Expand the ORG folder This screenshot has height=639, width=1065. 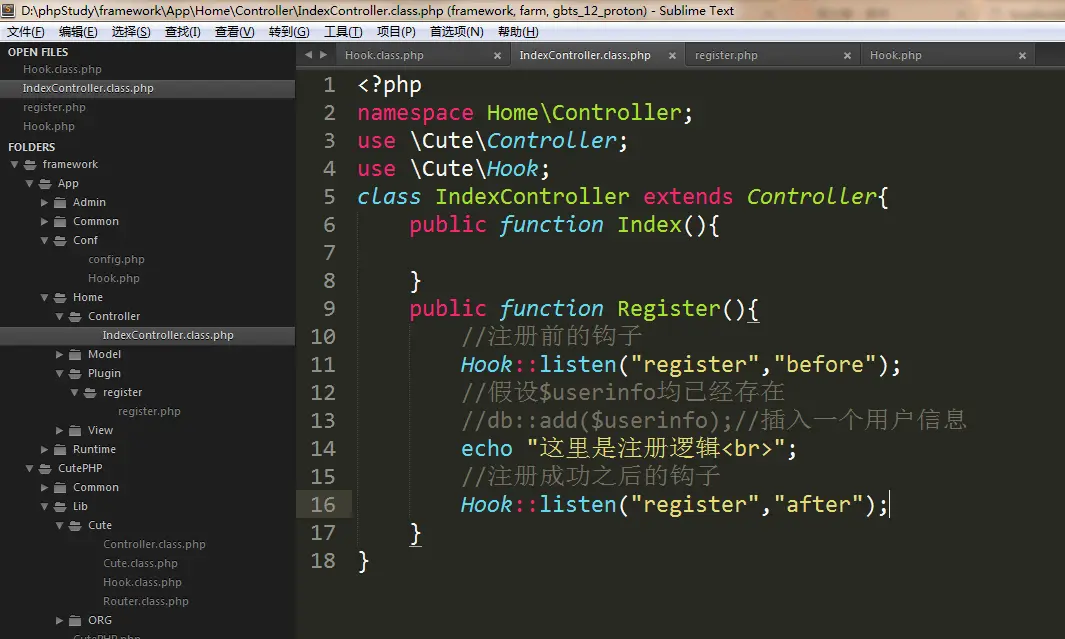tap(59, 621)
